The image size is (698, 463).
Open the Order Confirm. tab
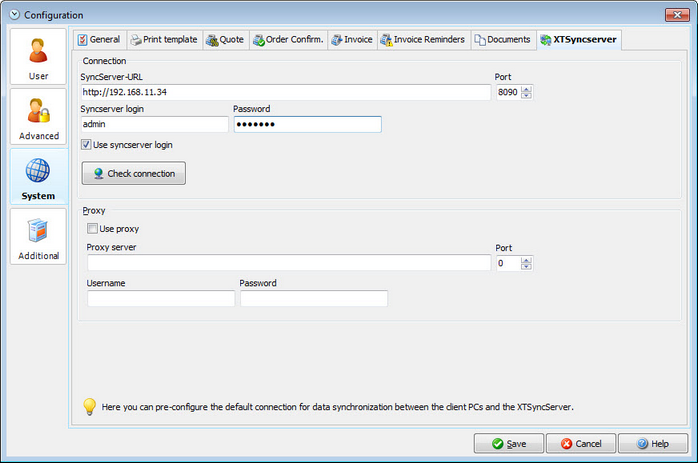288,40
